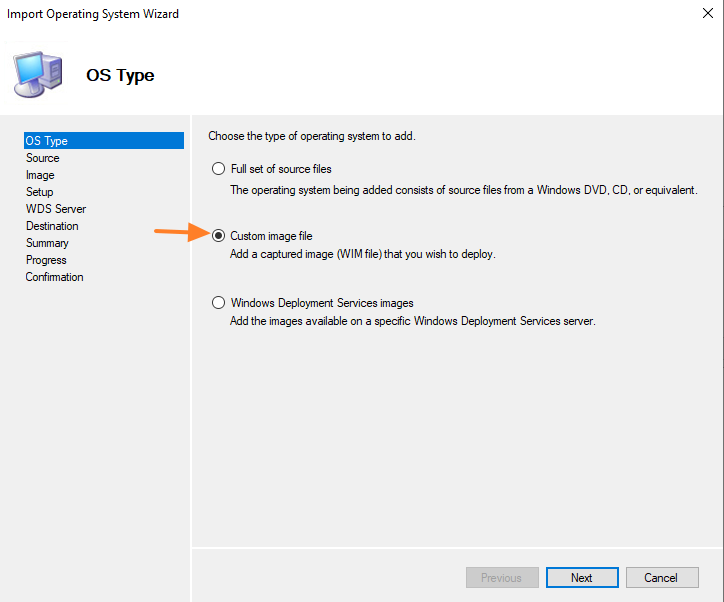Select the Progress step in sidebar
The image size is (724, 602).
(46, 260)
